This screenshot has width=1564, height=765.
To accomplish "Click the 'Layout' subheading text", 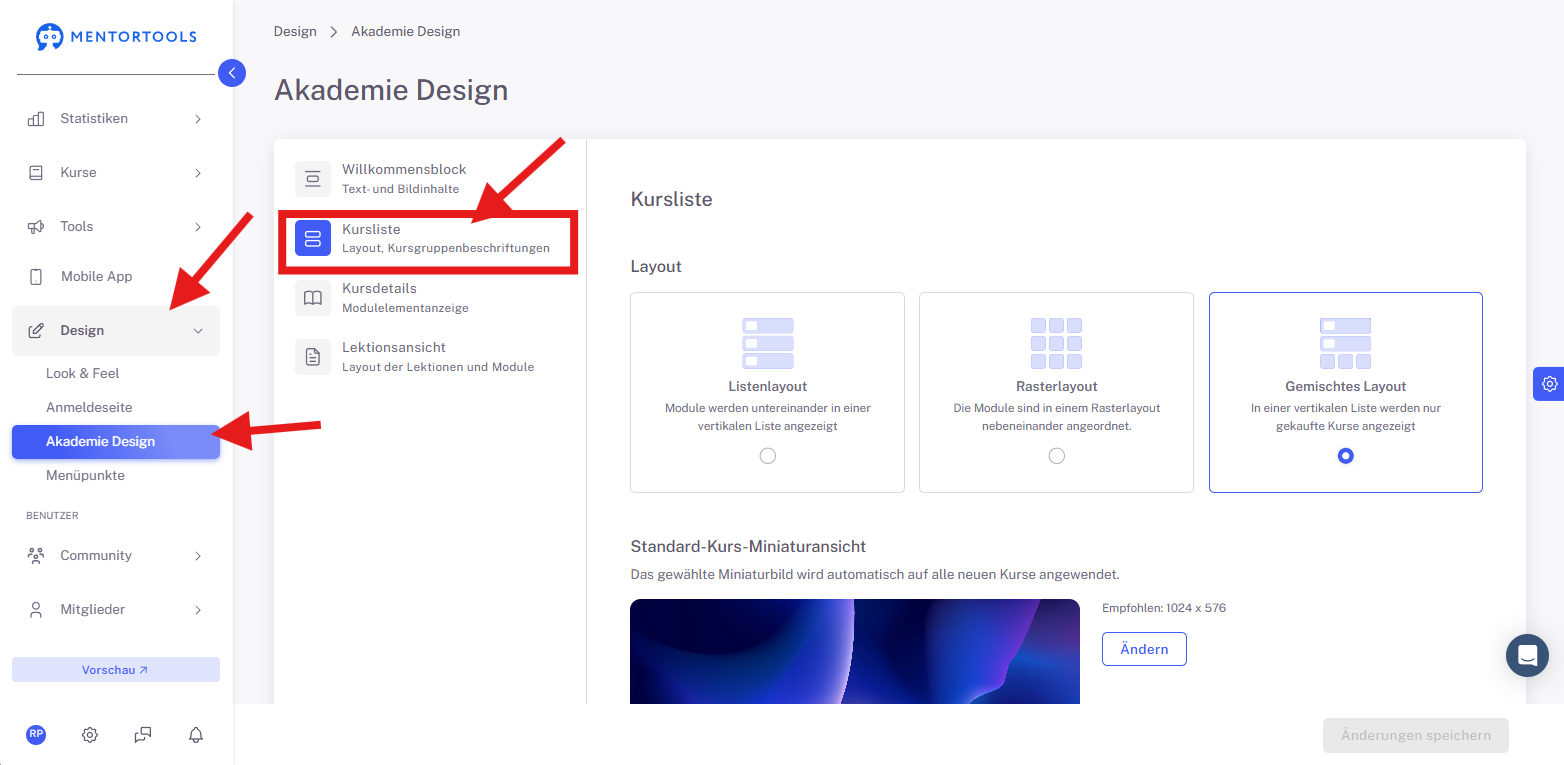I will point(656,267).
